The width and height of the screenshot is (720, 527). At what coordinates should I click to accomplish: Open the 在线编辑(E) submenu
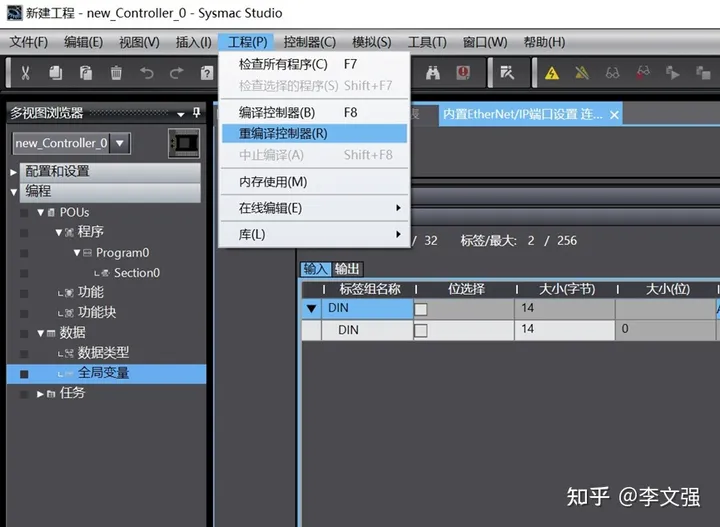(x=315, y=208)
